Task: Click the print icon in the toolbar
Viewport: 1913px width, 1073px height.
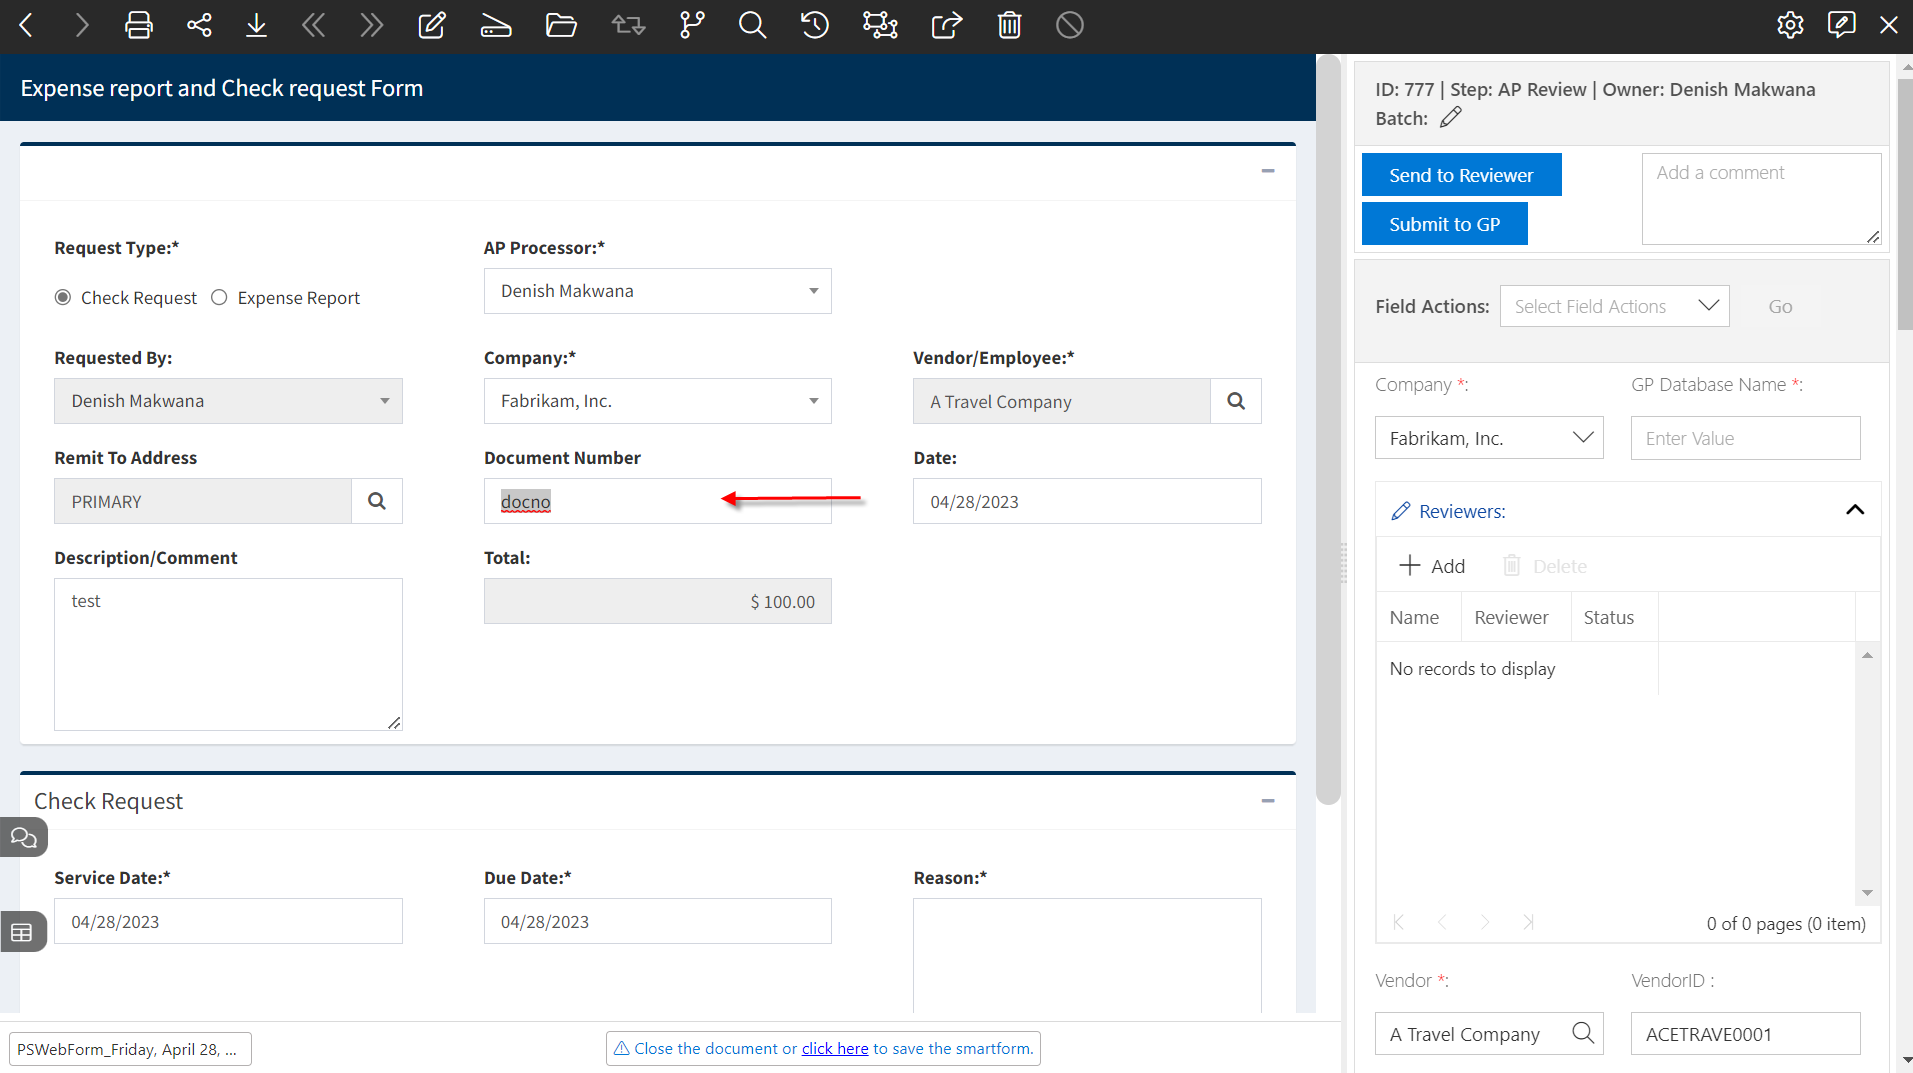Action: point(138,25)
